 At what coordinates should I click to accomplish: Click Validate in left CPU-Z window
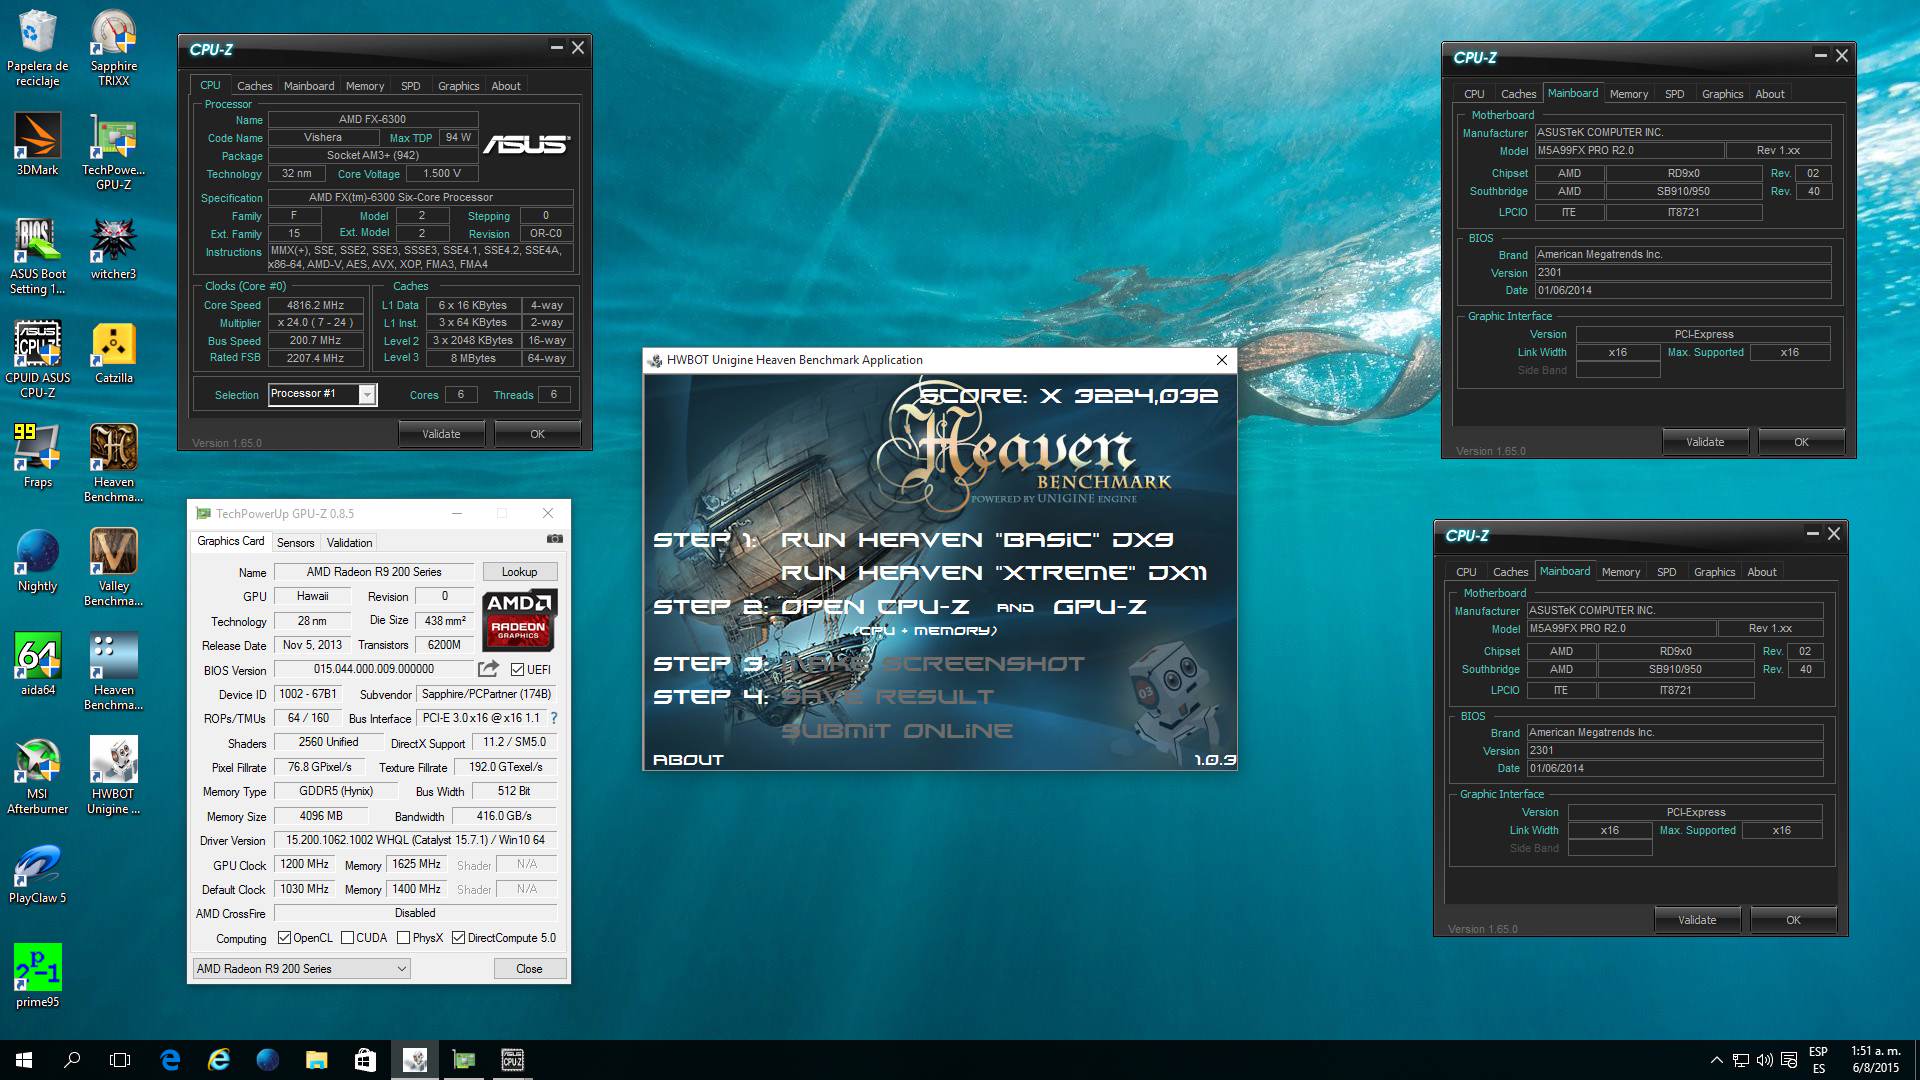click(441, 434)
